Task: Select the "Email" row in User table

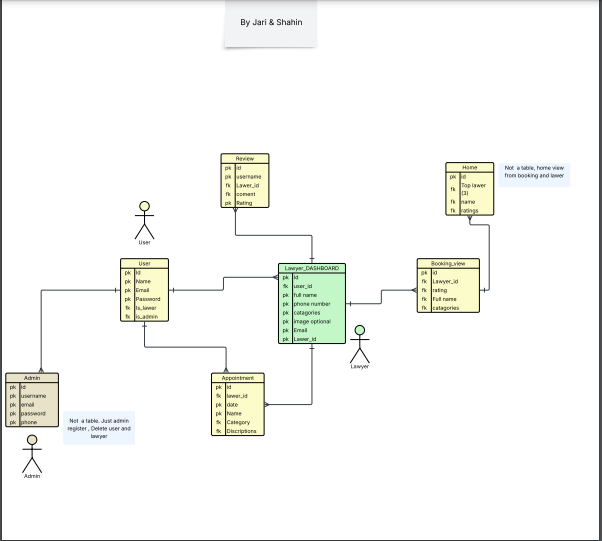Action: click(144, 290)
